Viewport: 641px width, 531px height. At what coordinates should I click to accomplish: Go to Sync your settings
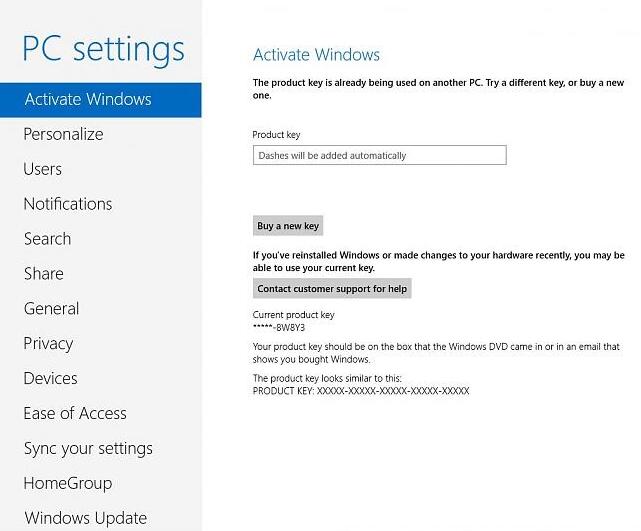pyautogui.click(x=88, y=448)
